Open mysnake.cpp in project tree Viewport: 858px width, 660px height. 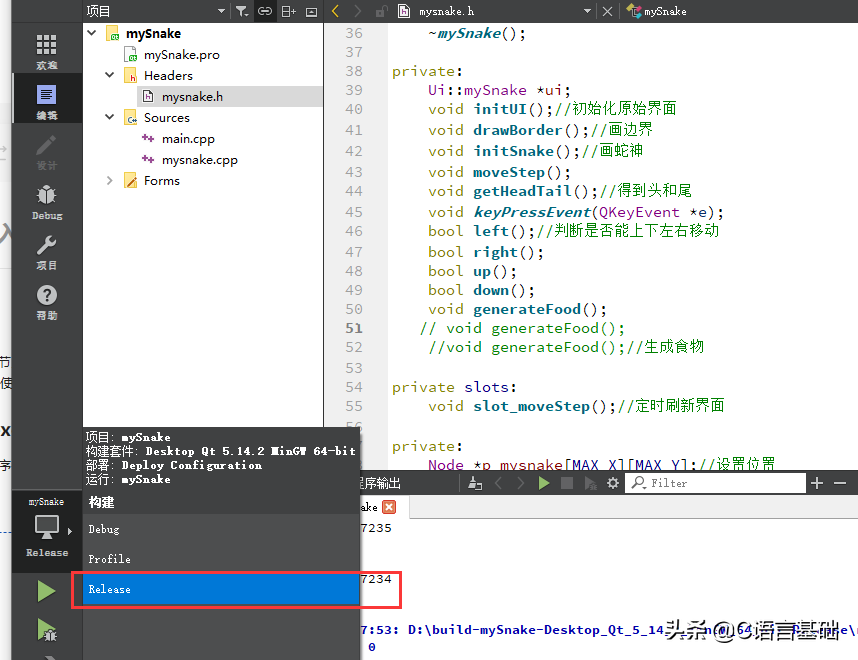pyautogui.click(x=200, y=160)
